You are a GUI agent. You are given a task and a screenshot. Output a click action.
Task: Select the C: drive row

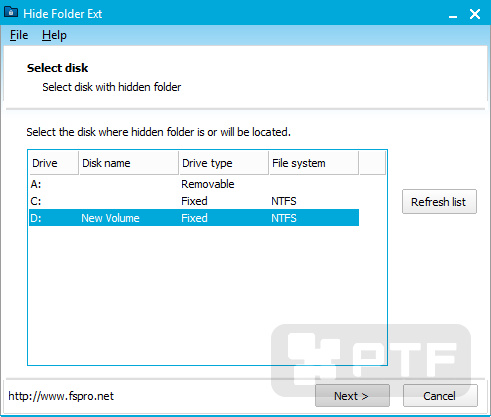(194, 201)
